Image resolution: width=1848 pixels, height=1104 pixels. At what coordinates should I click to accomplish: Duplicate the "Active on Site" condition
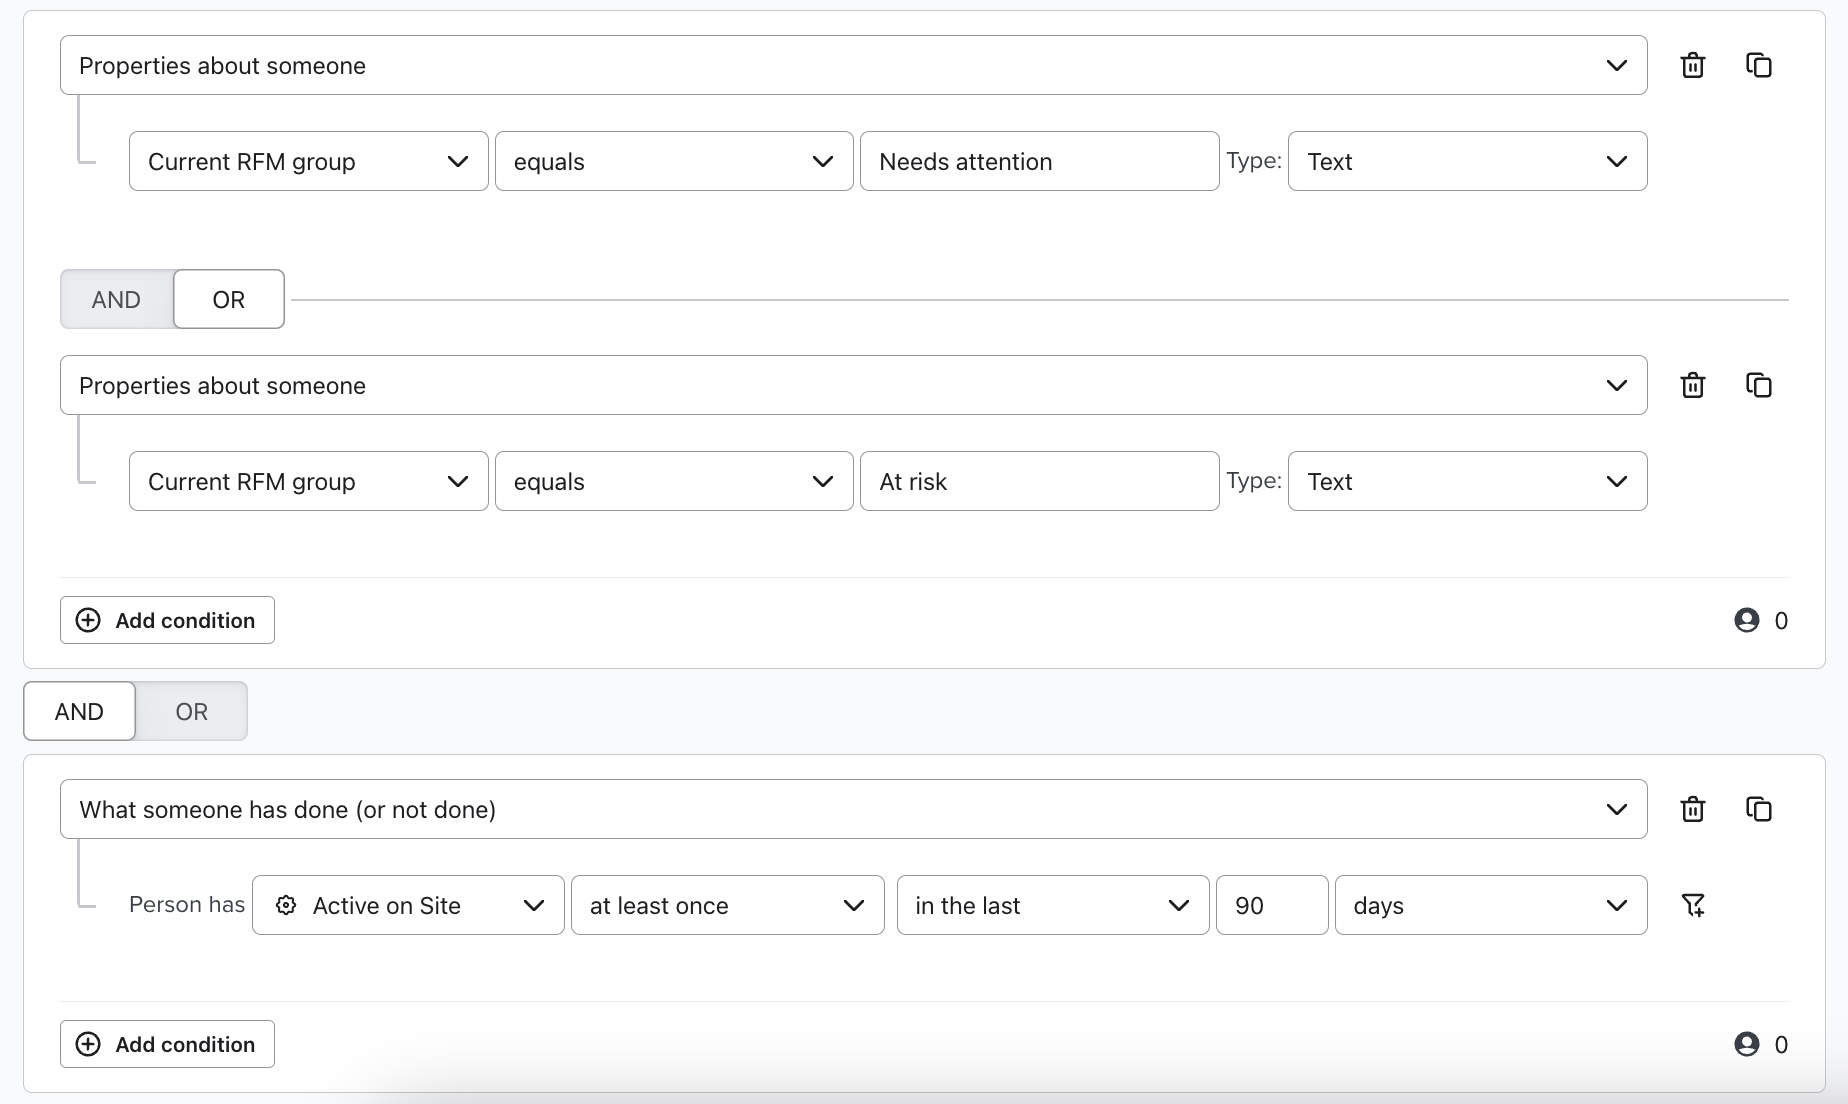click(1759, 809)
